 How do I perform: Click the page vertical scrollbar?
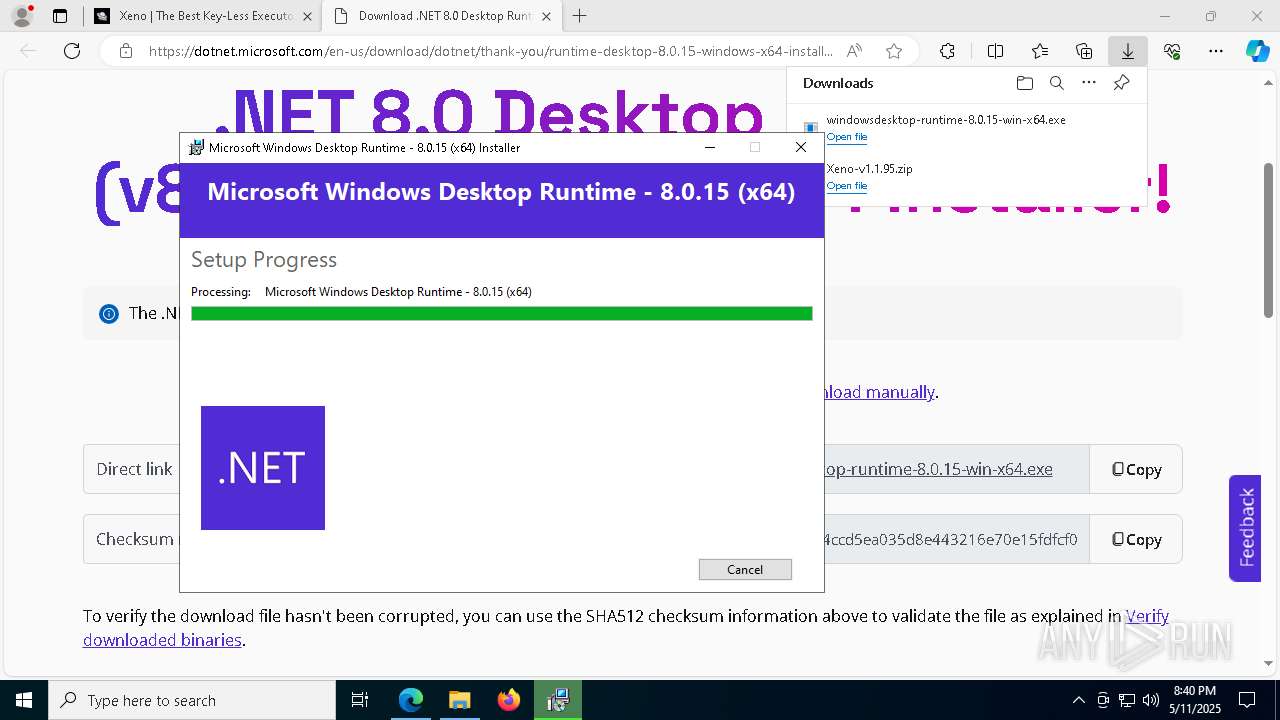point(1269,240)
